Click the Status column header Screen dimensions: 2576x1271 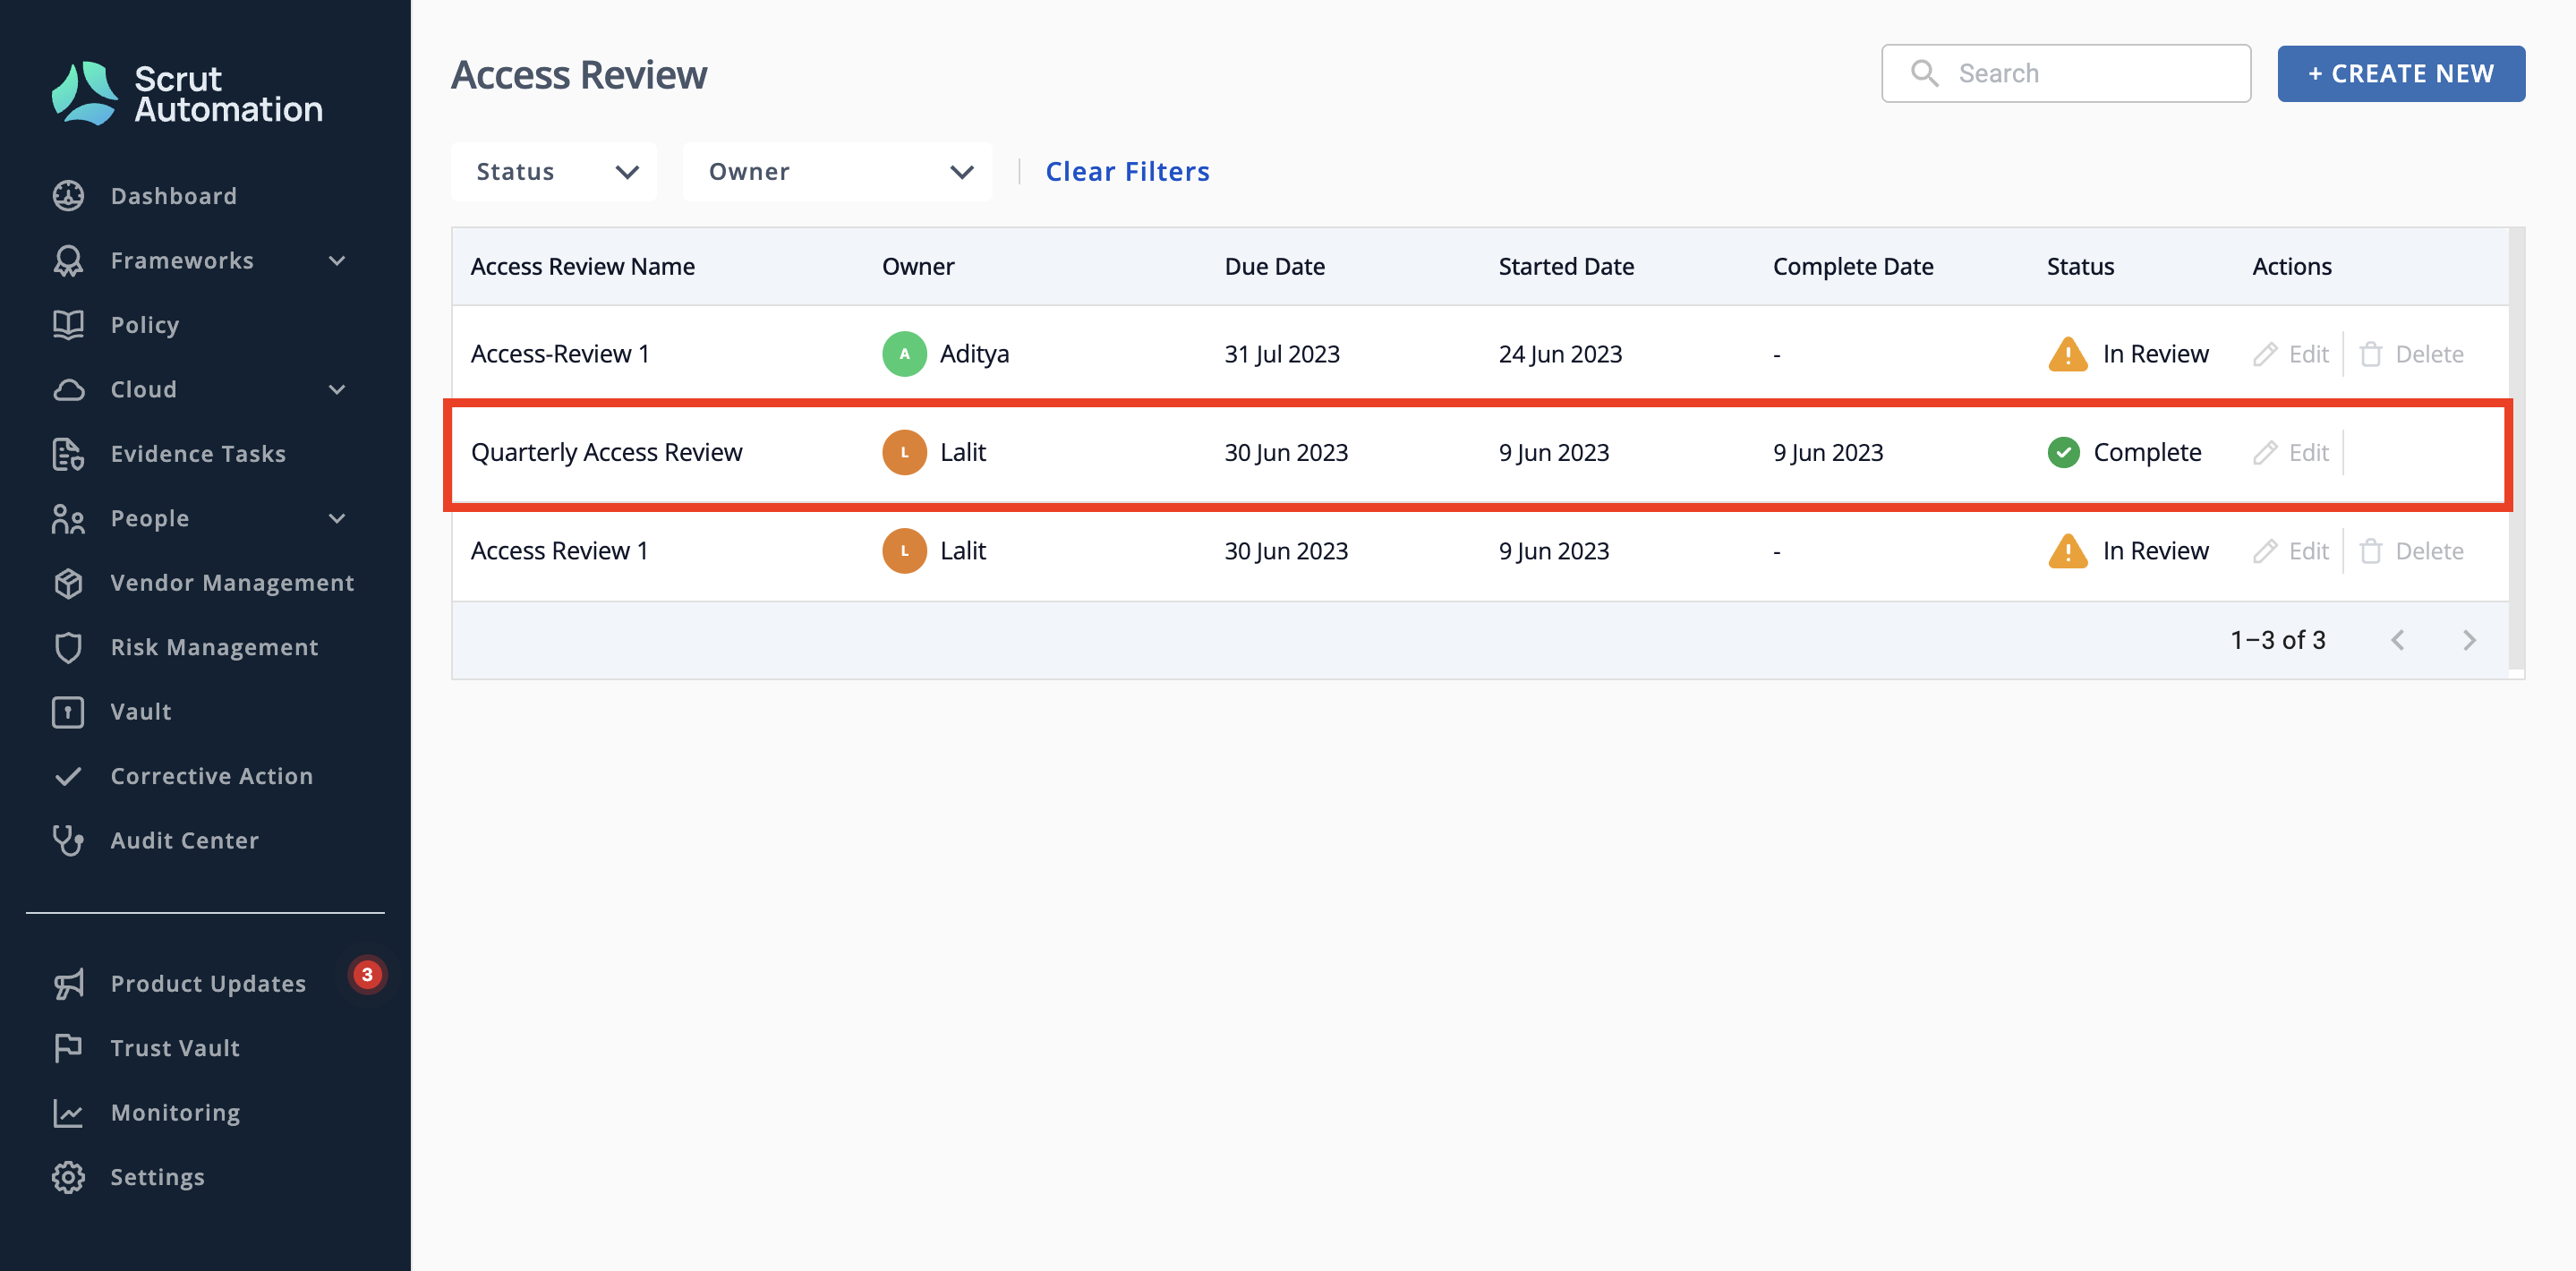tap(2080, 267)
